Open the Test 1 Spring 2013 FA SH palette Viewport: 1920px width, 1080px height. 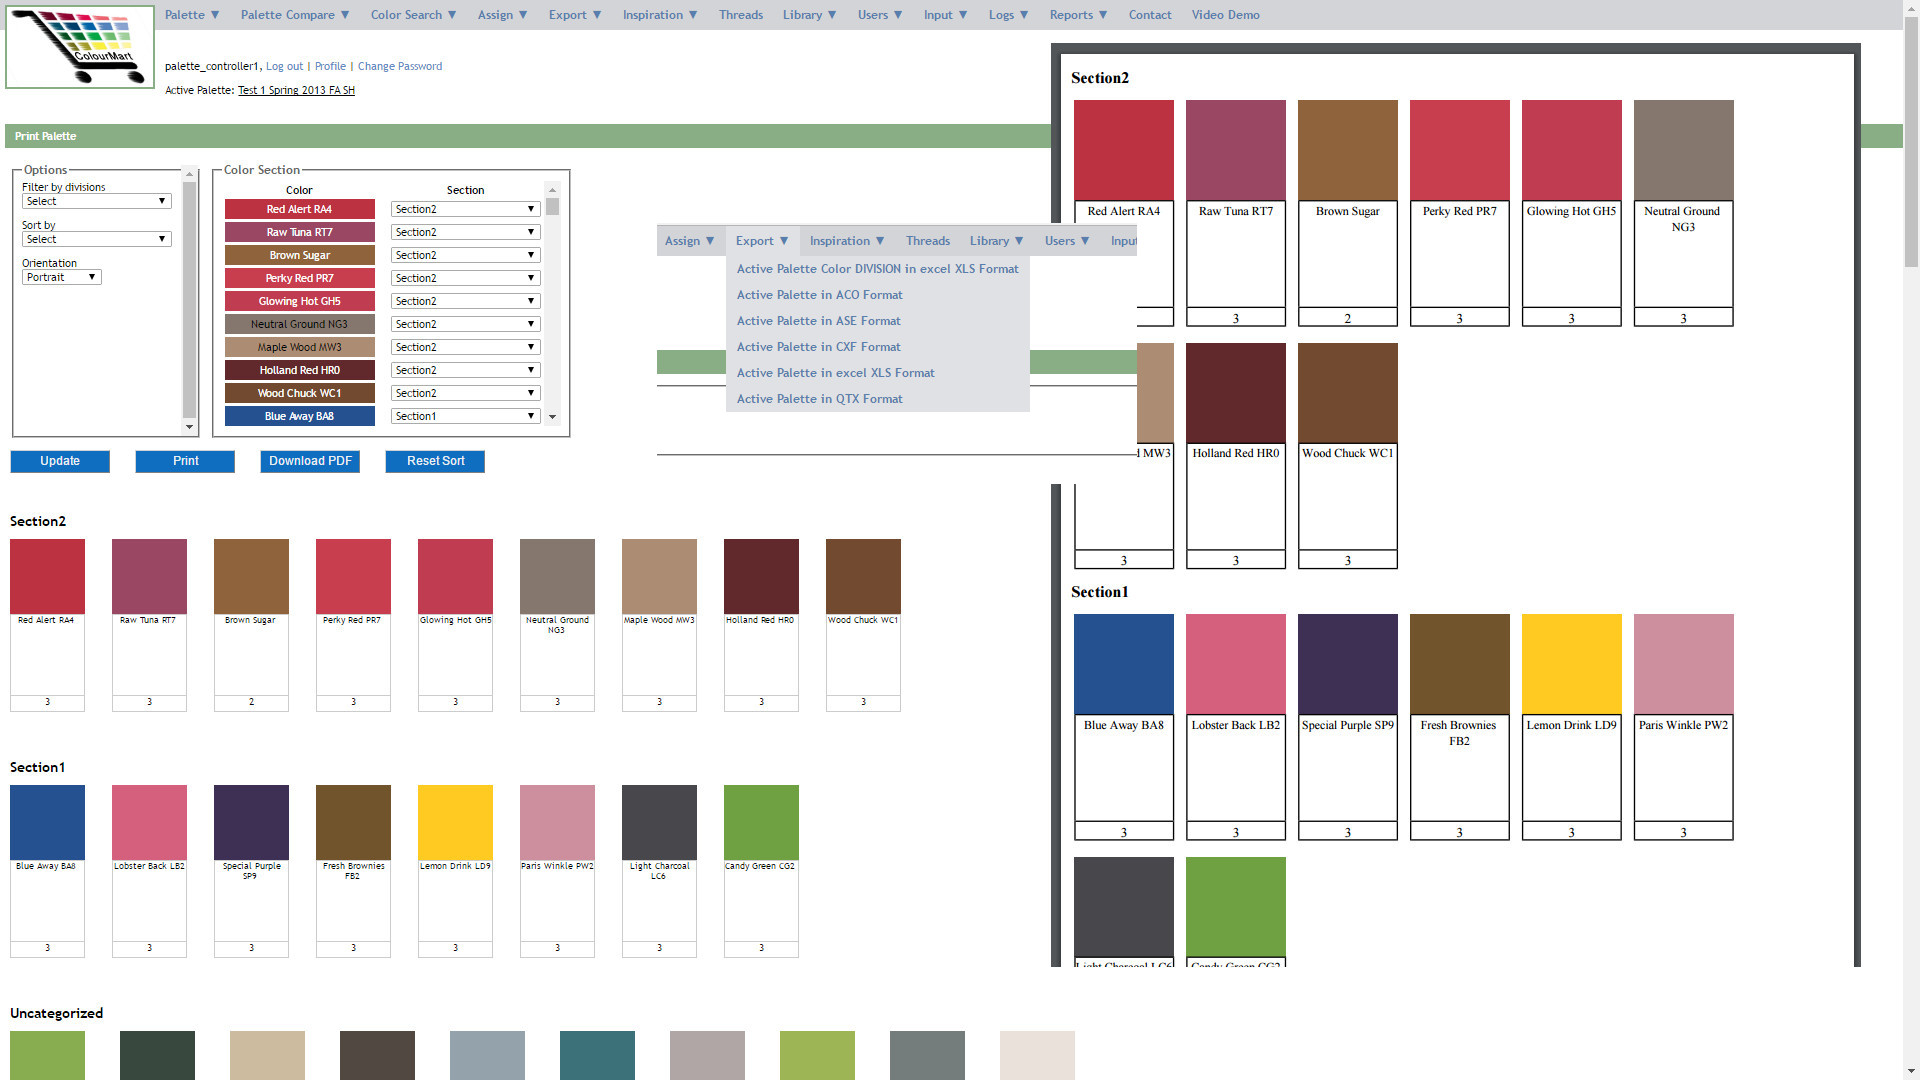[x=295, y=89]
